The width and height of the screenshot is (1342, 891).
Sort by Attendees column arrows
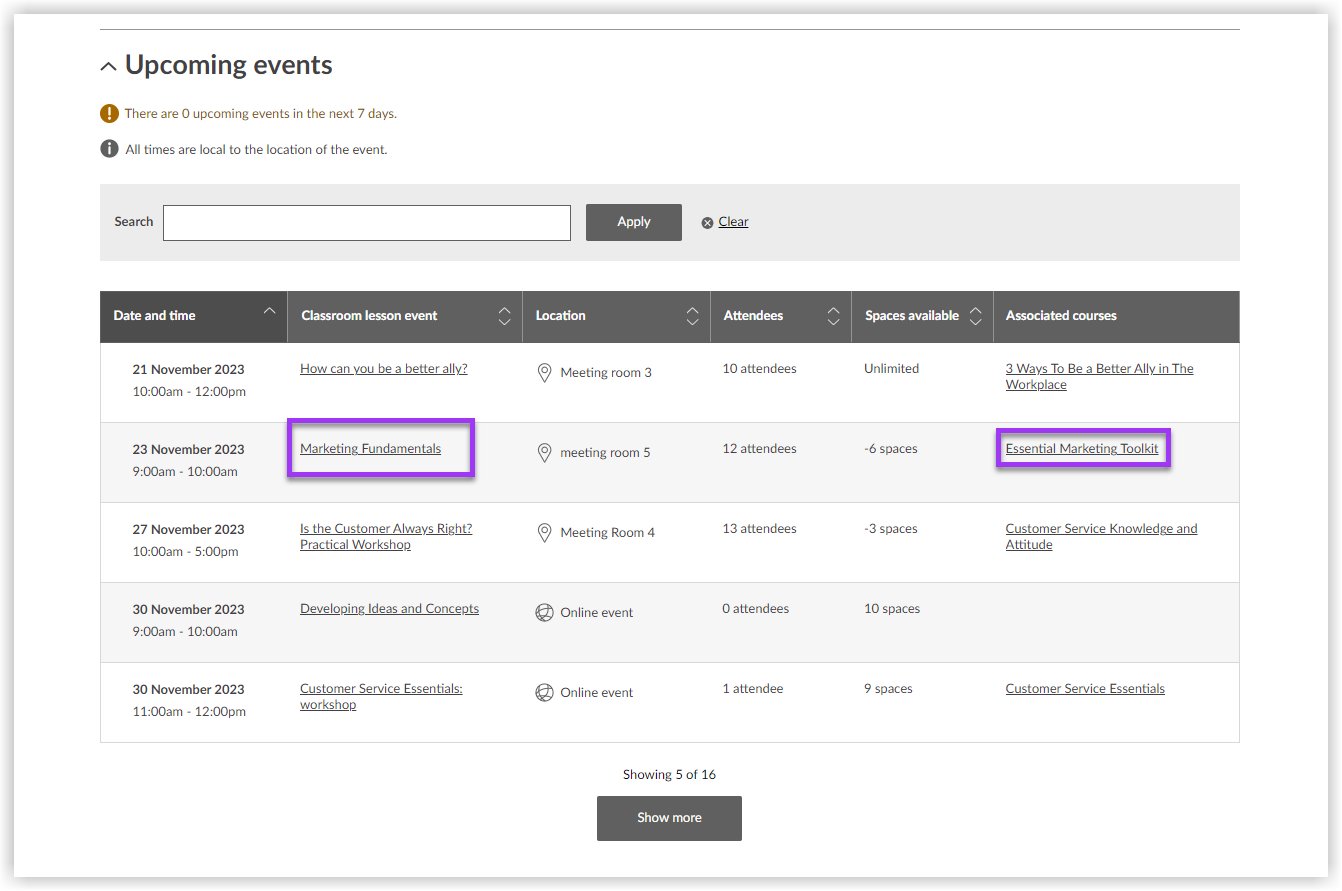click(x=833, y=316)
